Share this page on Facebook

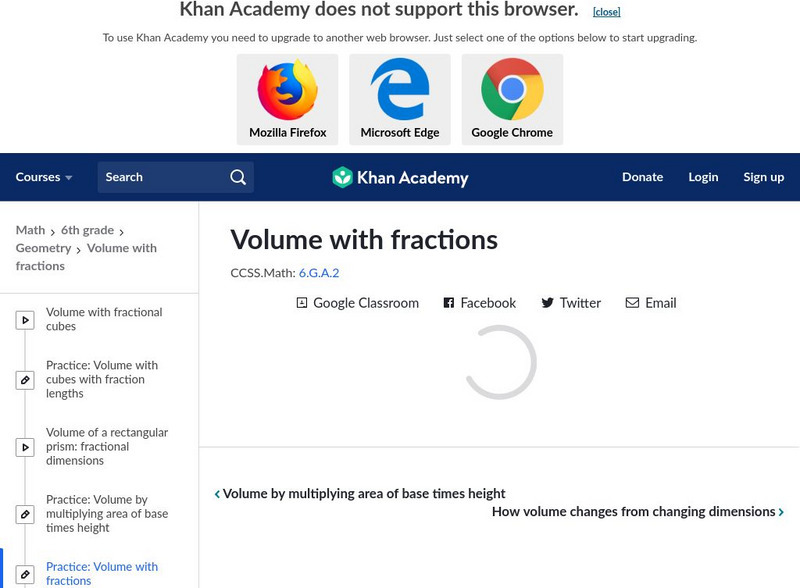pyautogui.click(x=480, y=303)
